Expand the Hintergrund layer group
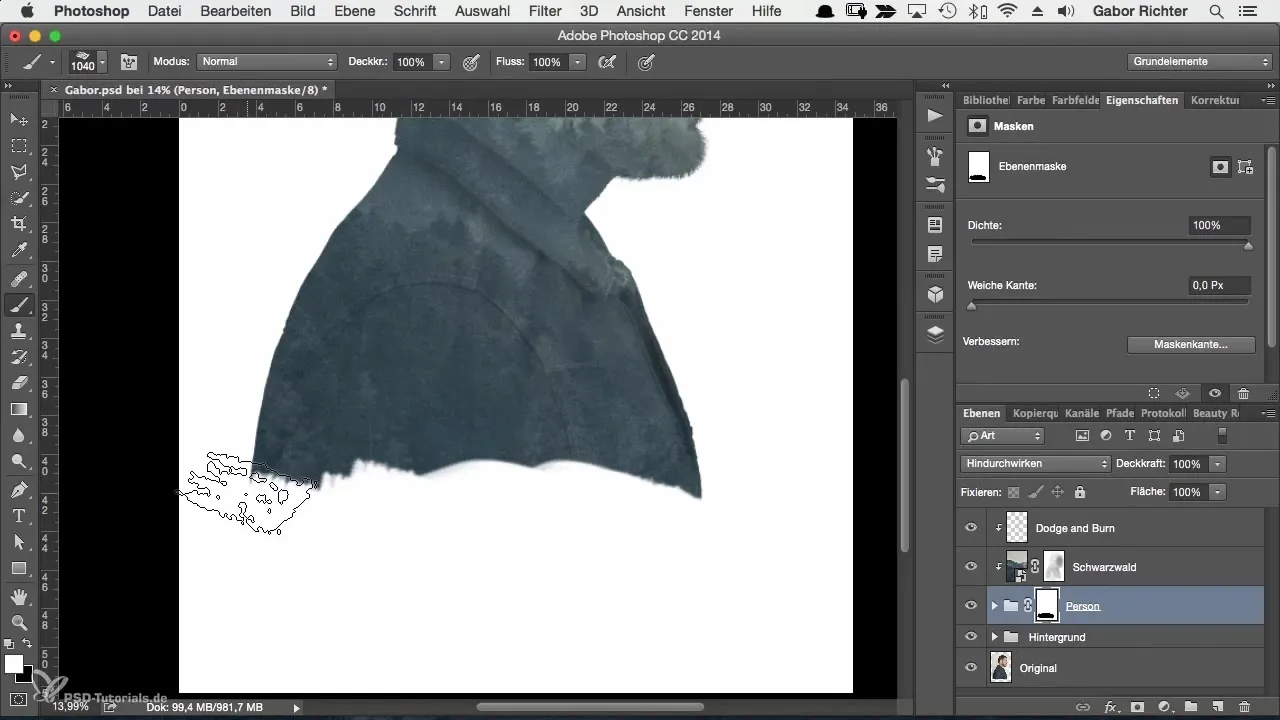The width and height of the screenshot is (1280, 720). pyautogui.click(x=994, y=636)
